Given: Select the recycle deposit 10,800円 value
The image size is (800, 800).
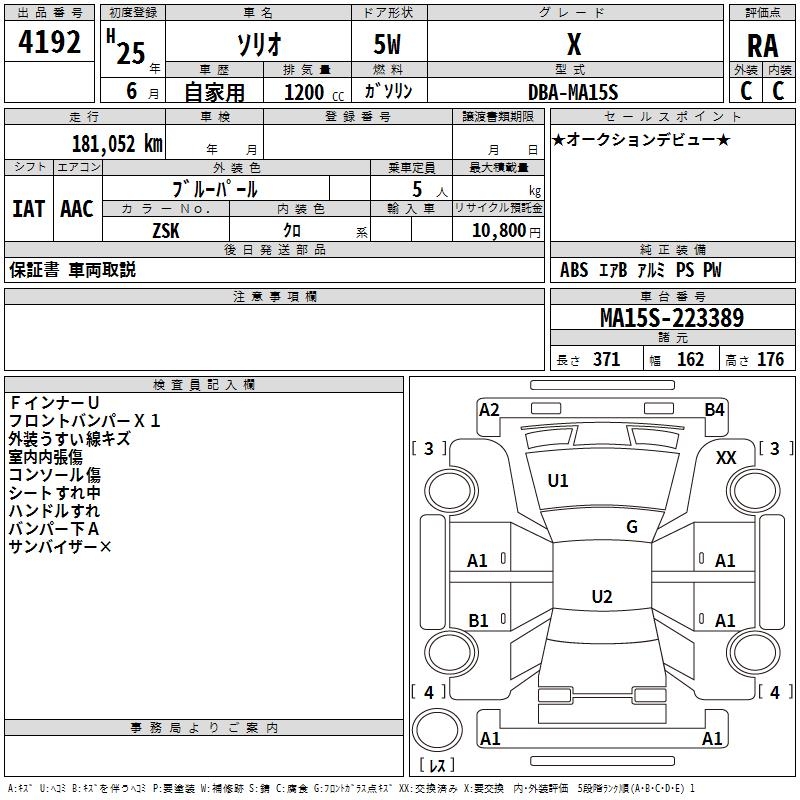Looking at the screenshot, I should 497,230.
